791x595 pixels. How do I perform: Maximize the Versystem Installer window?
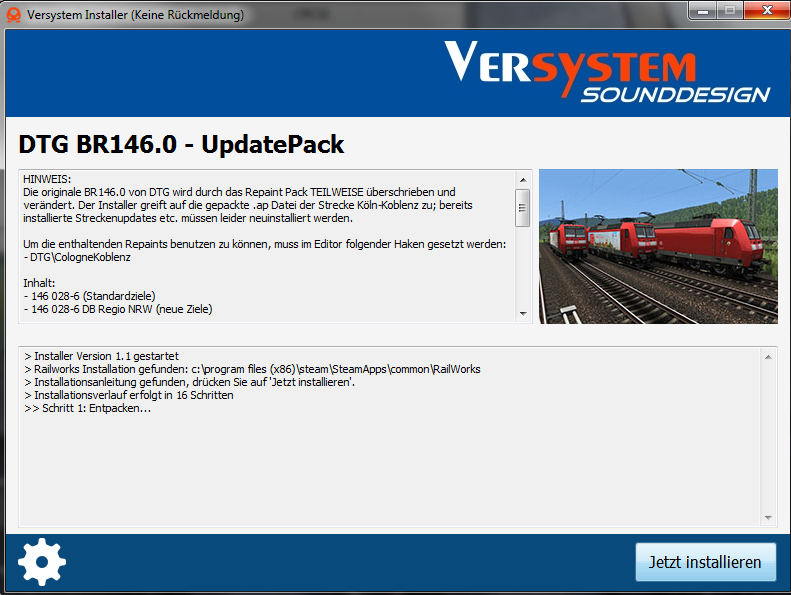pyautogui.click(x=730, y=10)
